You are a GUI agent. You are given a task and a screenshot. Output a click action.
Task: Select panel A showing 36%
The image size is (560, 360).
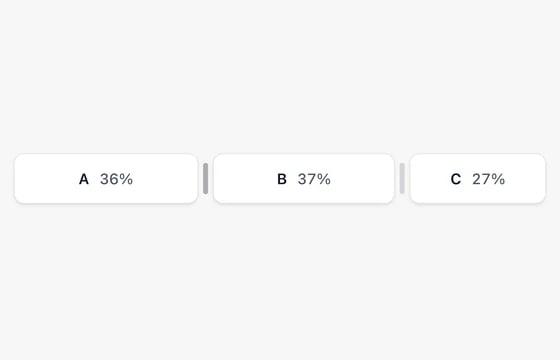tap(106, 179)
